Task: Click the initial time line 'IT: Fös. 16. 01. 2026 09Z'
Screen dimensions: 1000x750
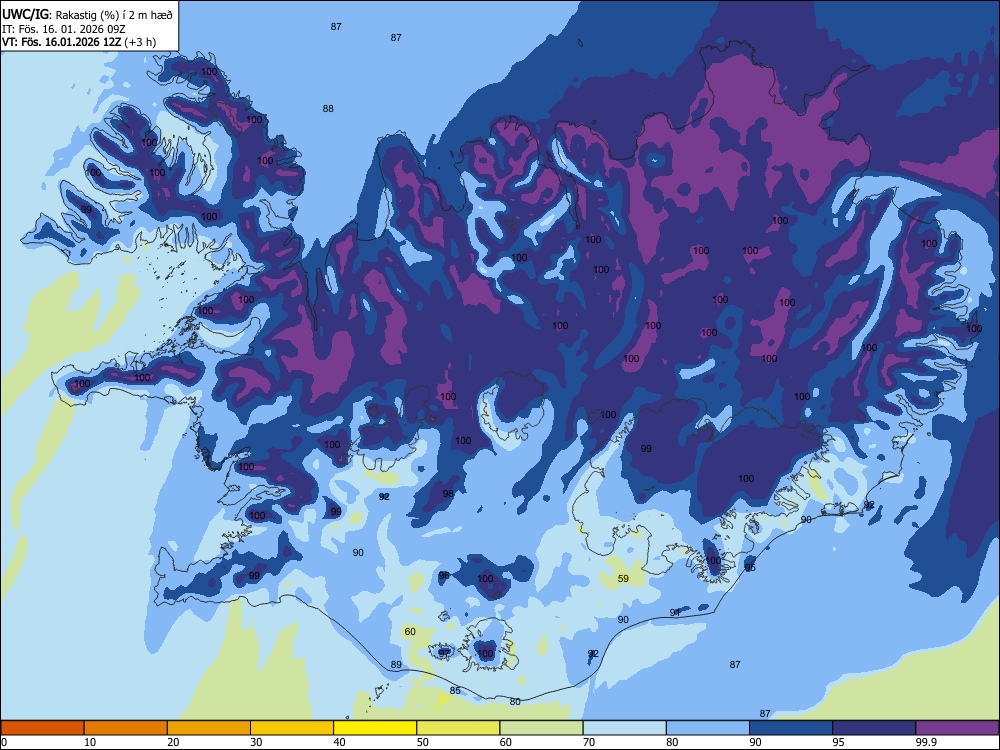Action: [x=63, y=29]
